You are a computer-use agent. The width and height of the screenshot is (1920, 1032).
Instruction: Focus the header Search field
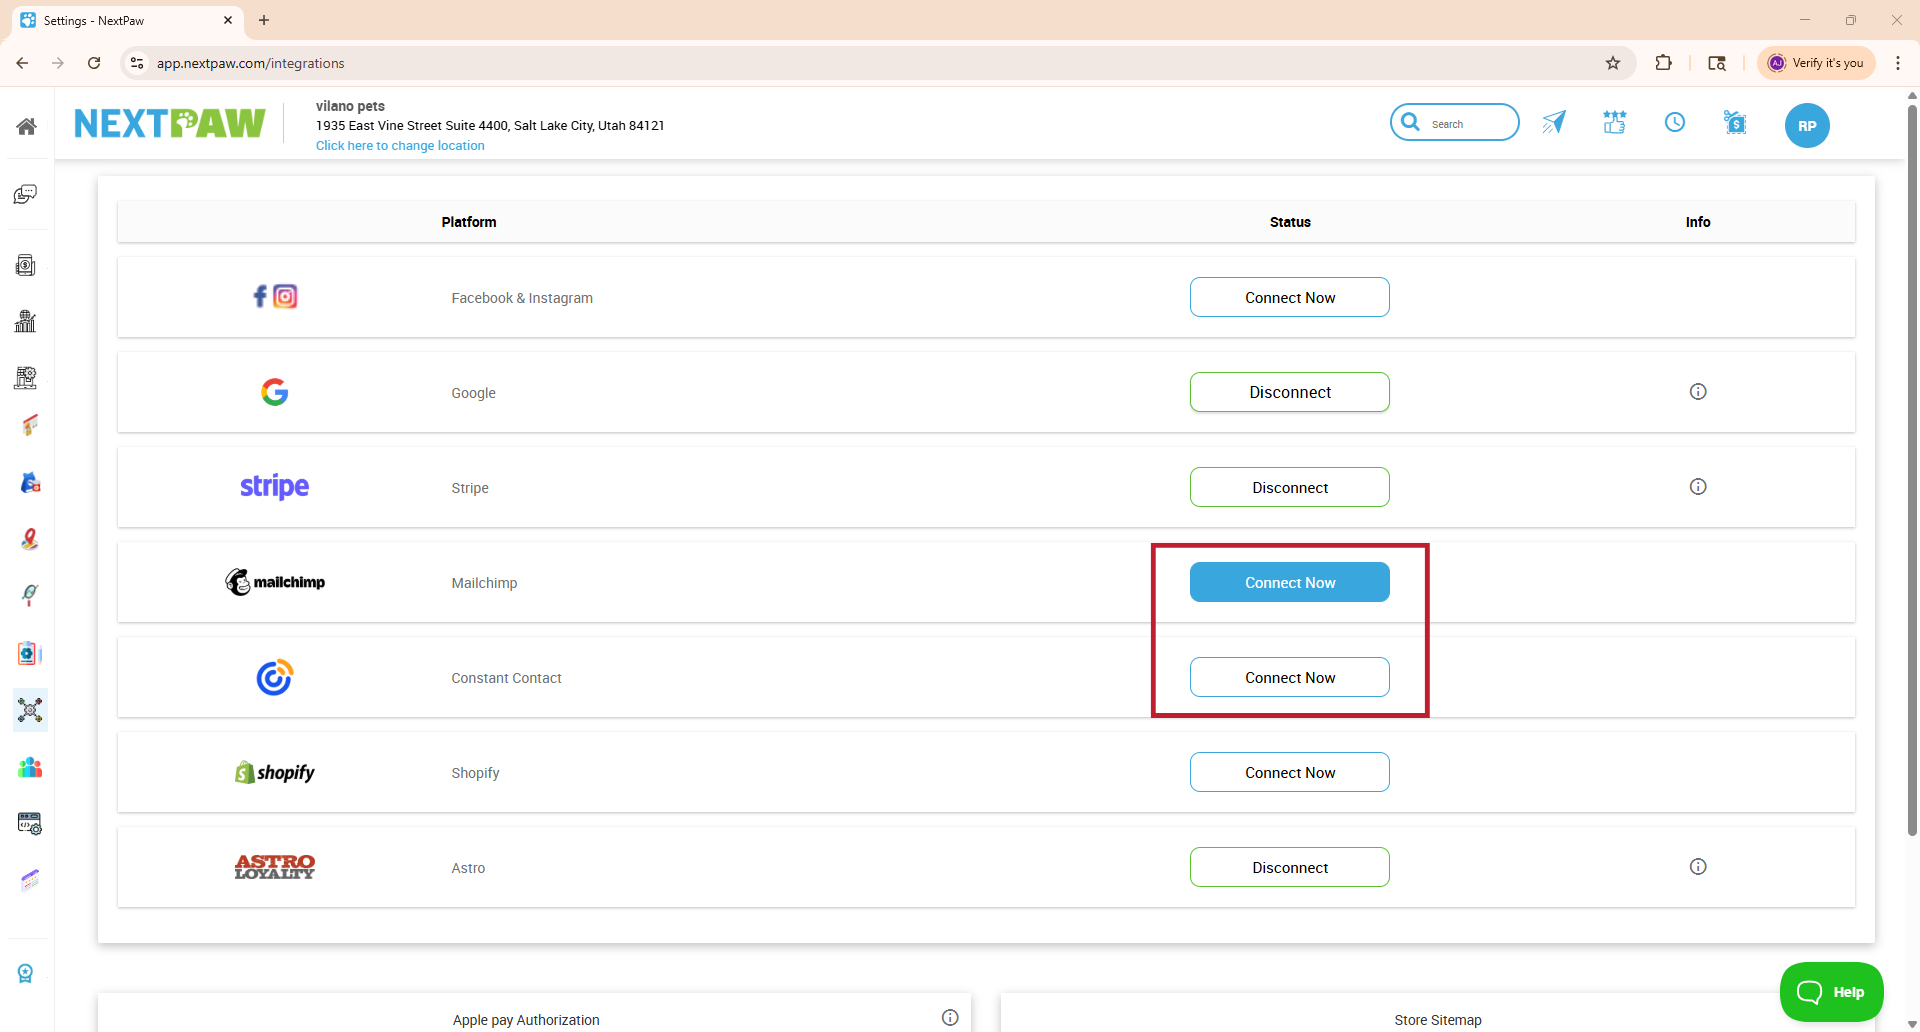coord(1455,122)
